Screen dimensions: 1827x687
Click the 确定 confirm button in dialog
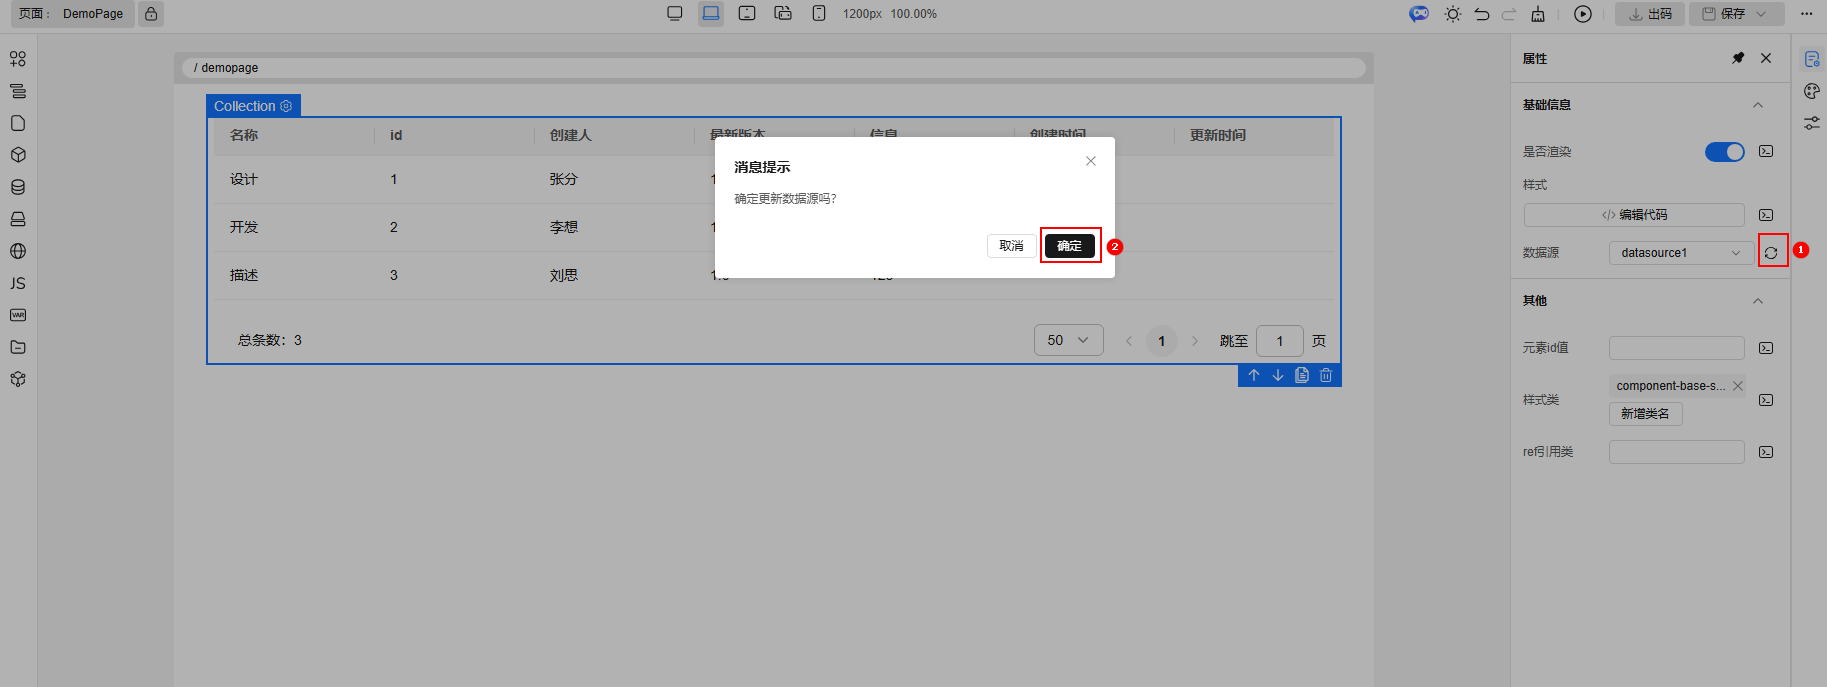coord(1069,246)
